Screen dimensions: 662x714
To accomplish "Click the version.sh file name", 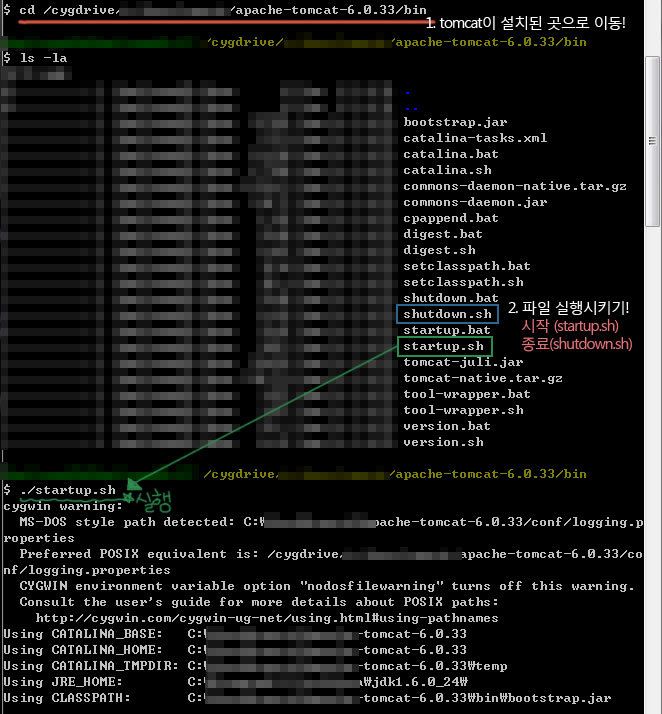I will 443,442.
